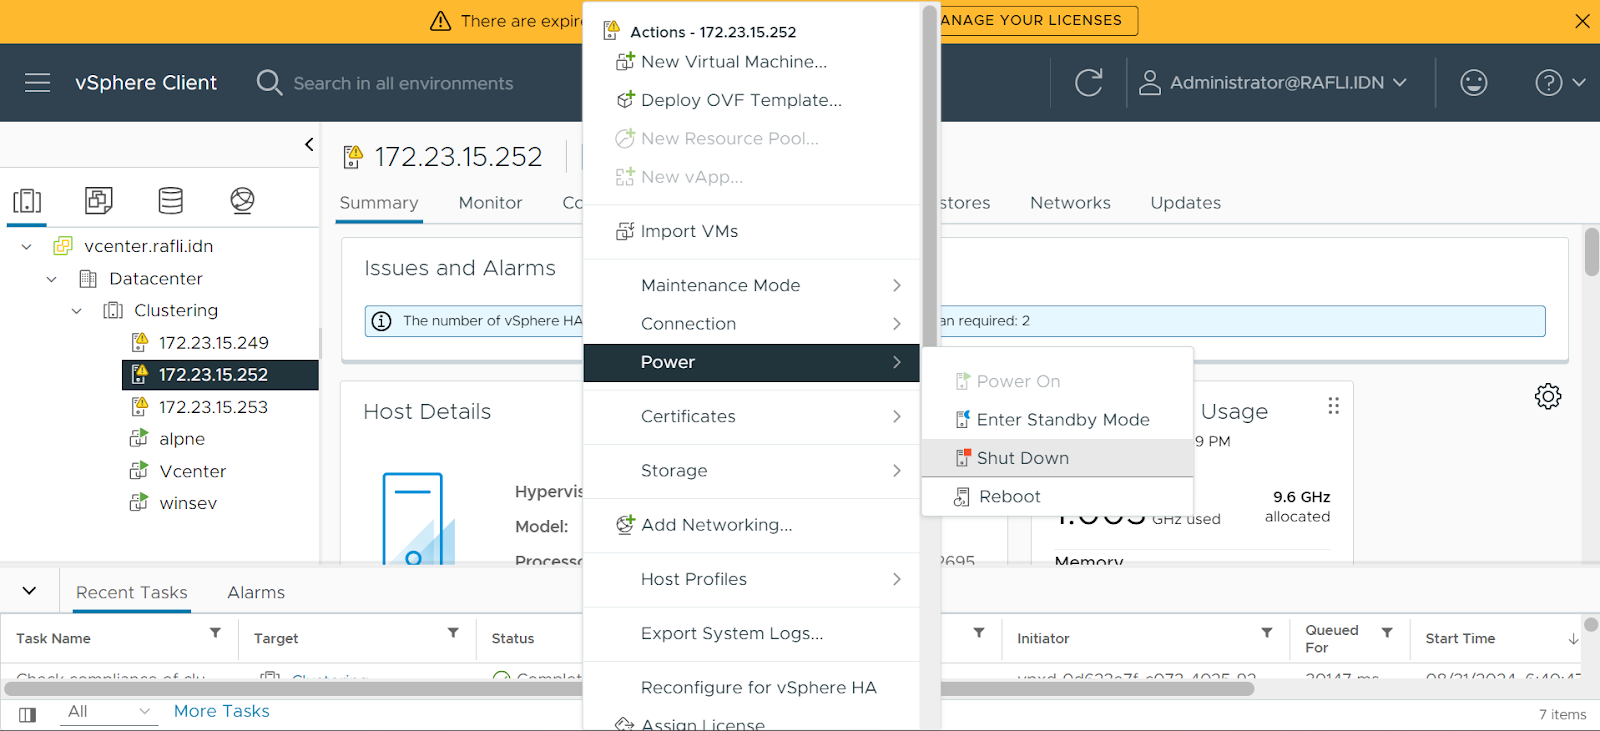Choose New Virtual Machine from Actions menu
Viewport: 1600px width, 731px height.
point(751,62)
